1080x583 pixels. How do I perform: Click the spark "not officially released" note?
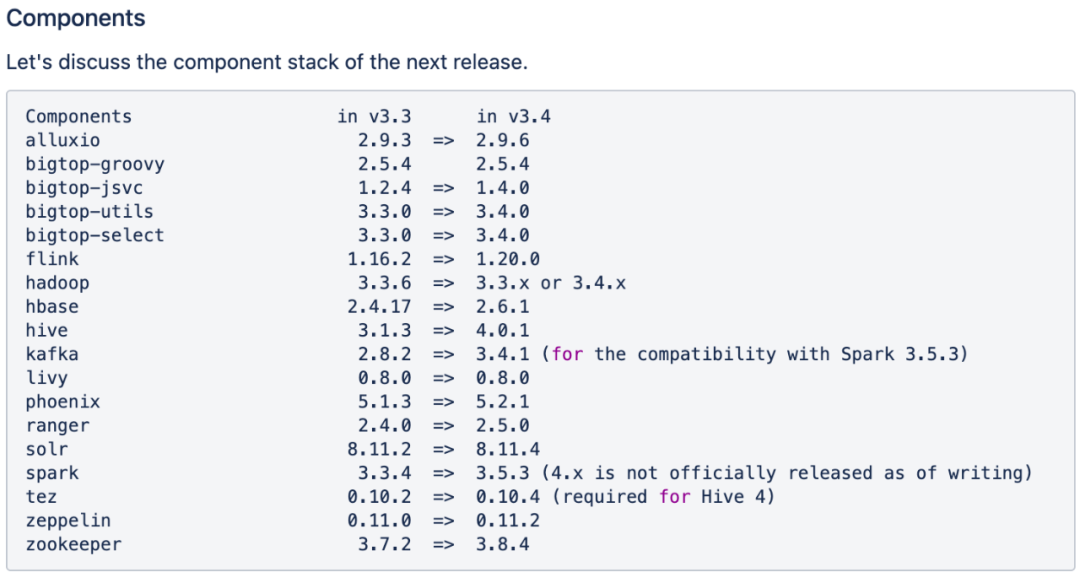coord(791,473)
